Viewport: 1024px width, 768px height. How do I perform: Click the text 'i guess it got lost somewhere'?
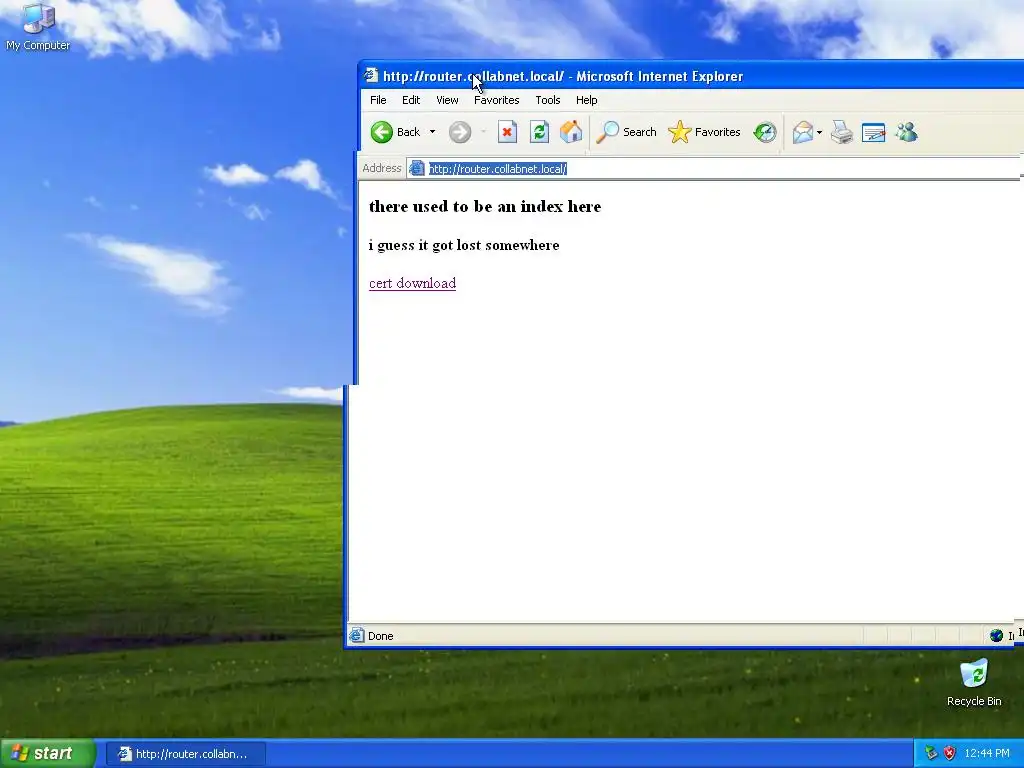tap(464, 245)
